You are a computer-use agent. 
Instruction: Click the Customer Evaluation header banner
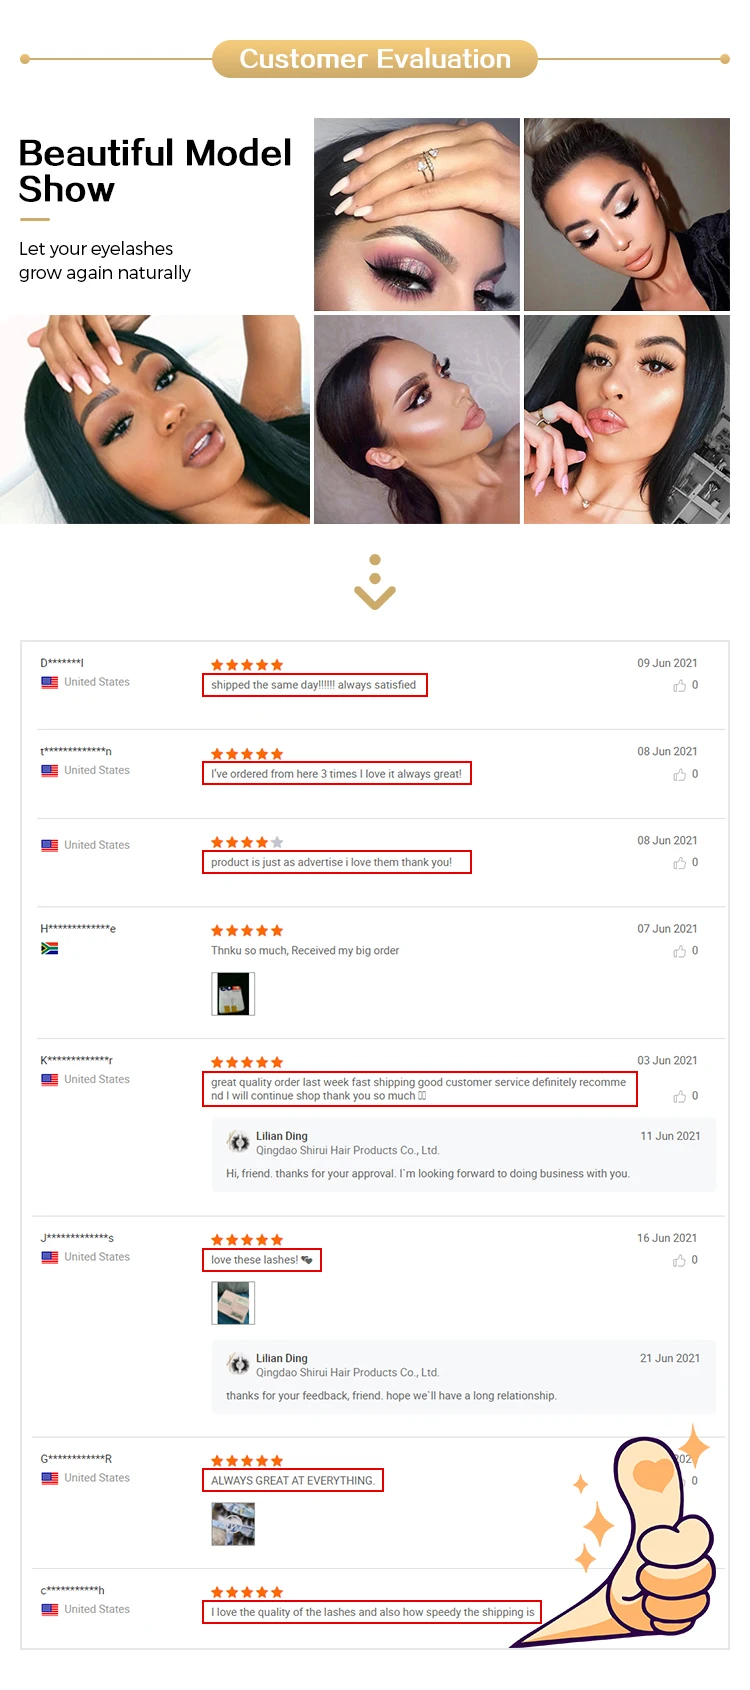coord(375,59)
